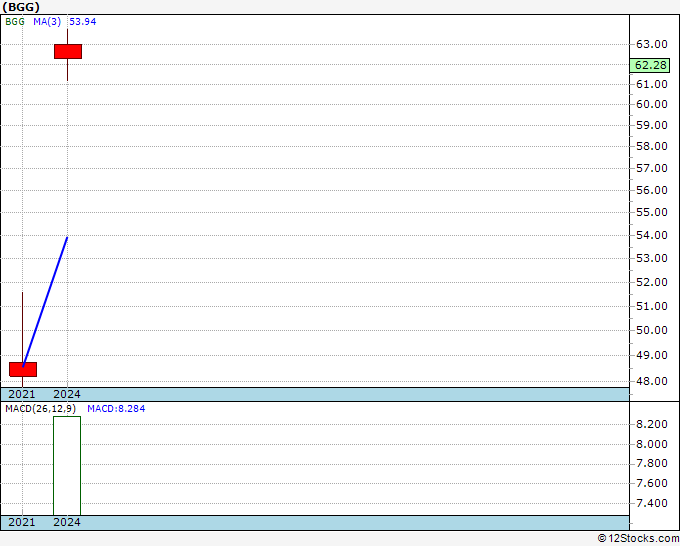The height and width of the screenshot is (546, 680).
Task: Click the 2021 red candlestick body
Action: coord(23,369)
